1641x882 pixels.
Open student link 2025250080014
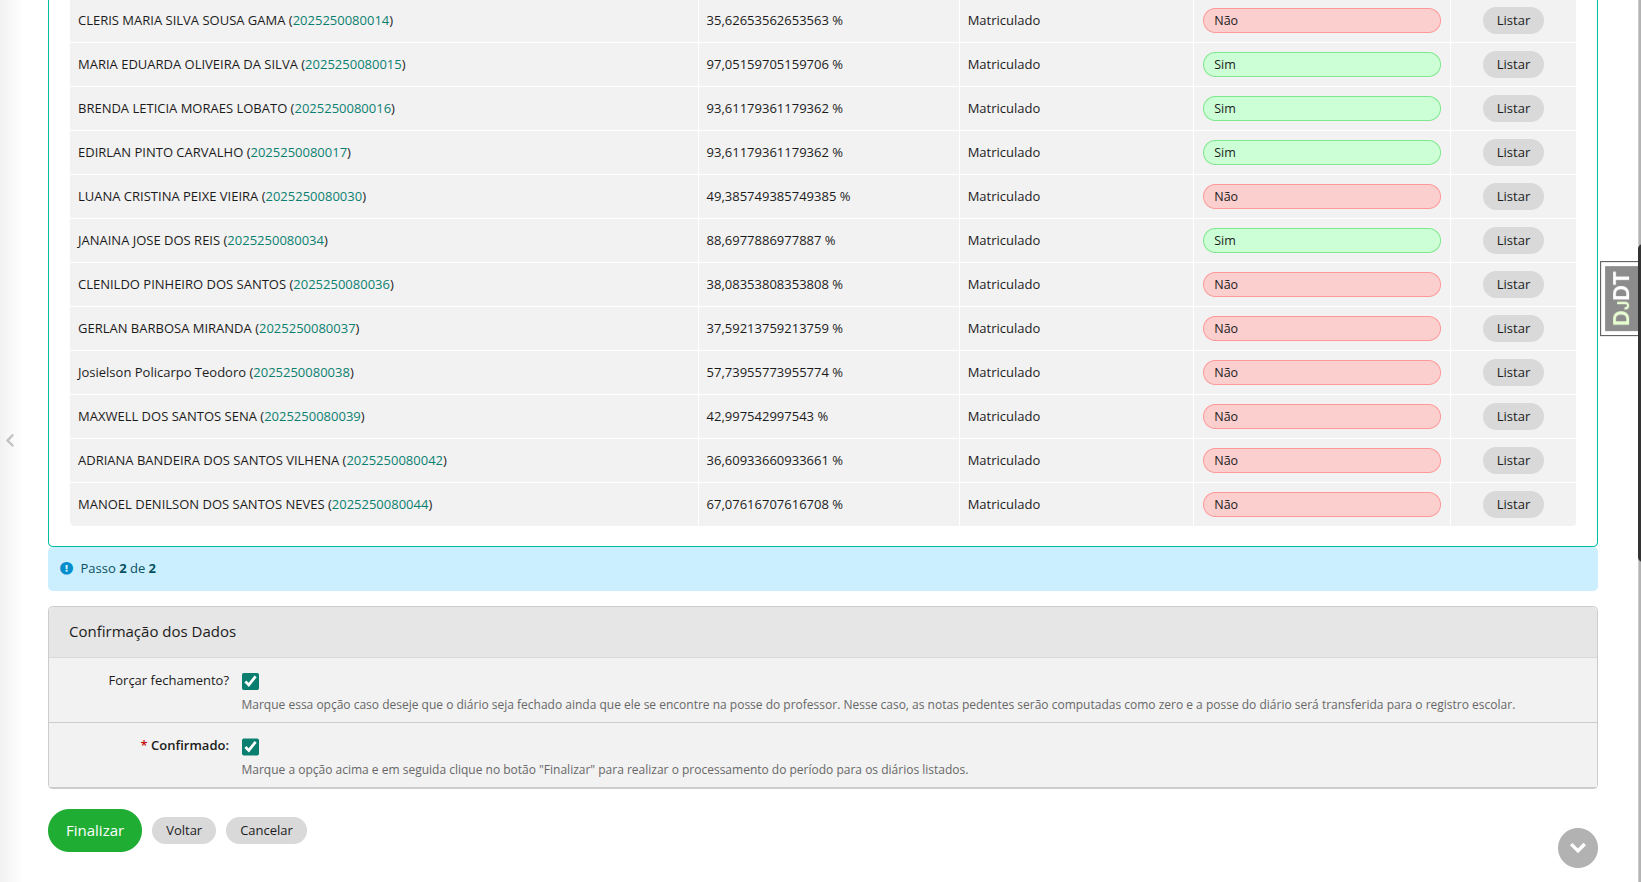click(x=341, y=20)
